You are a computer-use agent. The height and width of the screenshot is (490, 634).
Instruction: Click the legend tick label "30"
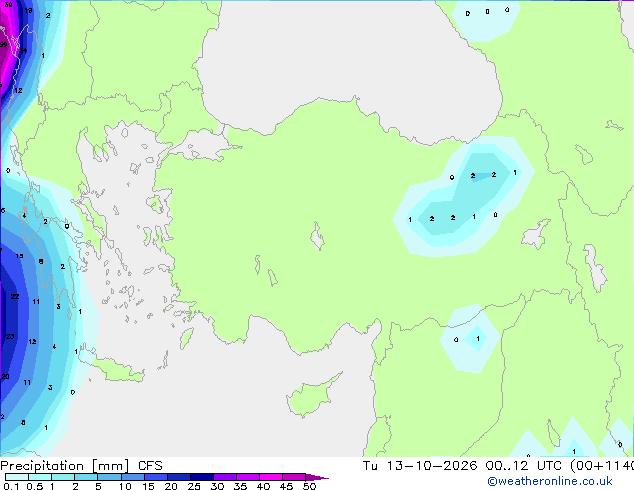pyautogui.click(x=217, y=486)
